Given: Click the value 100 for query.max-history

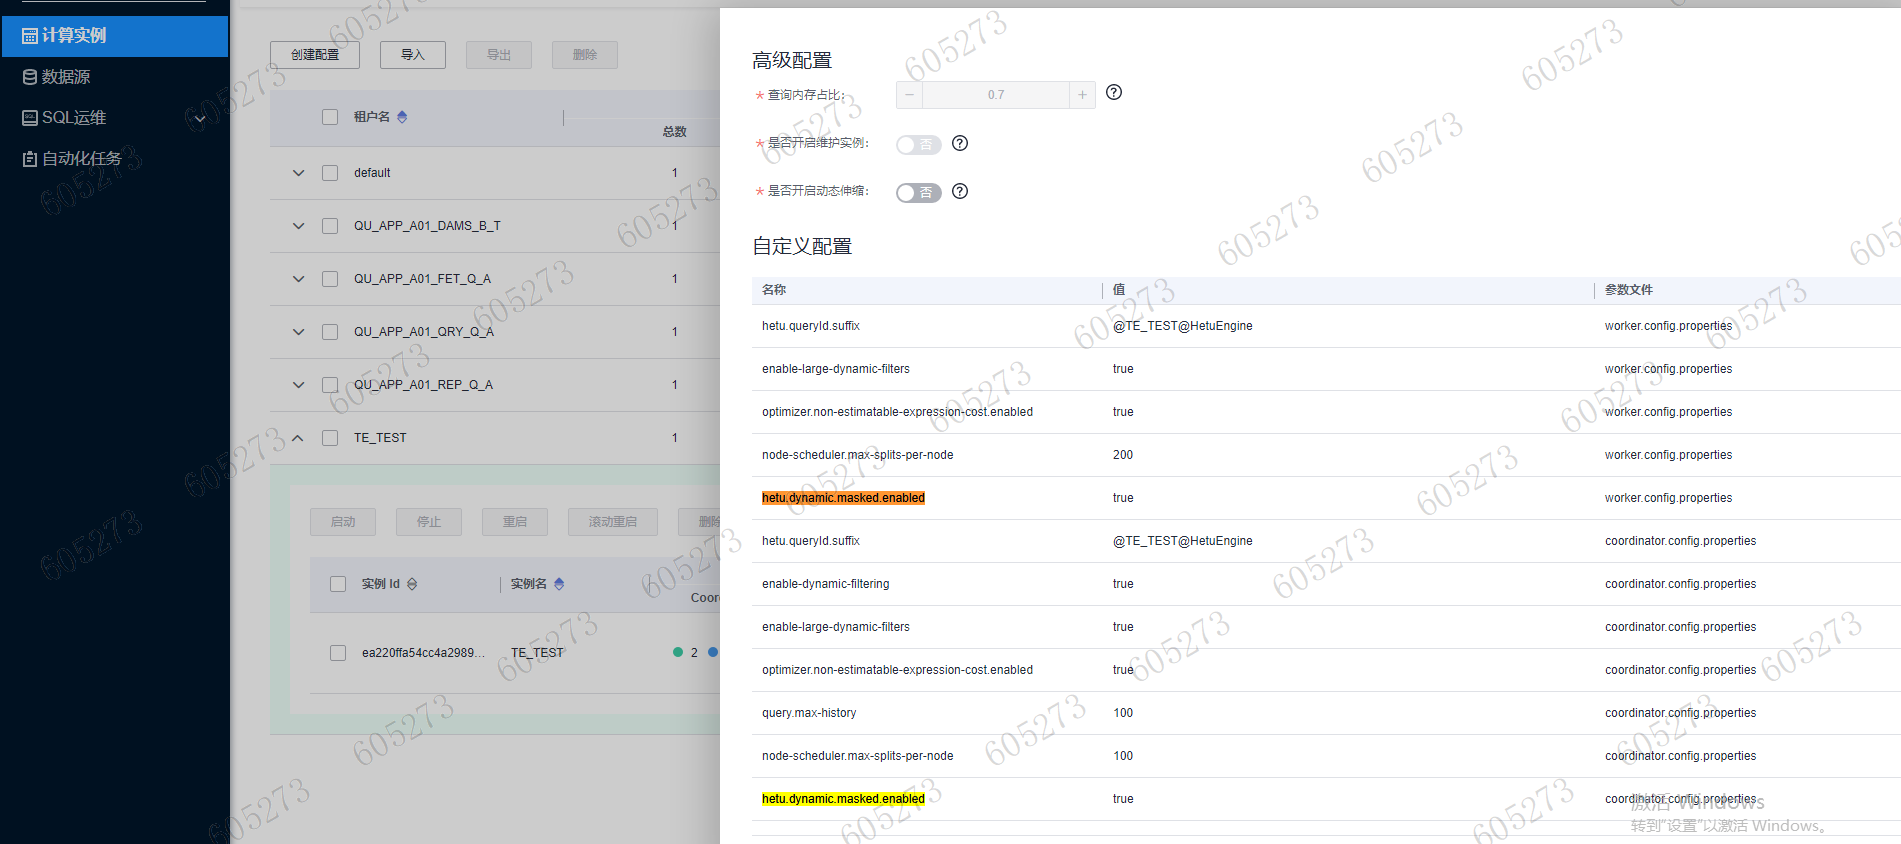Looking at the screenshot, I should (1123, 713).
